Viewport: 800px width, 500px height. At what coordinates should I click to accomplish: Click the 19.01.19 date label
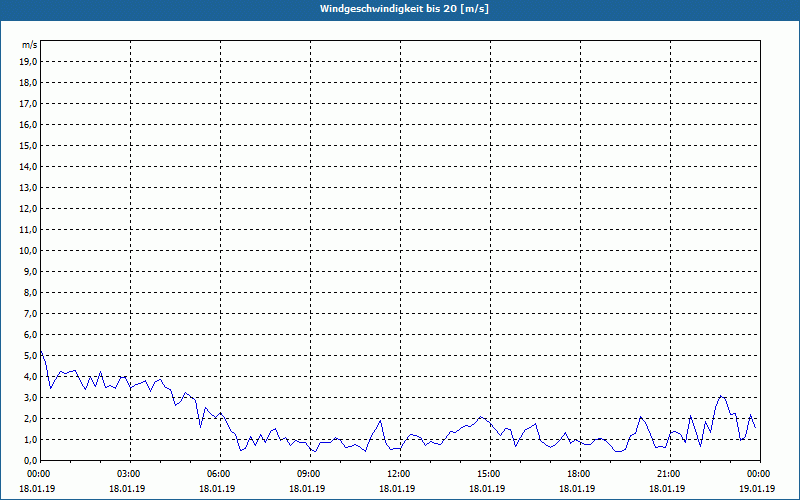[x=758, y=489]
